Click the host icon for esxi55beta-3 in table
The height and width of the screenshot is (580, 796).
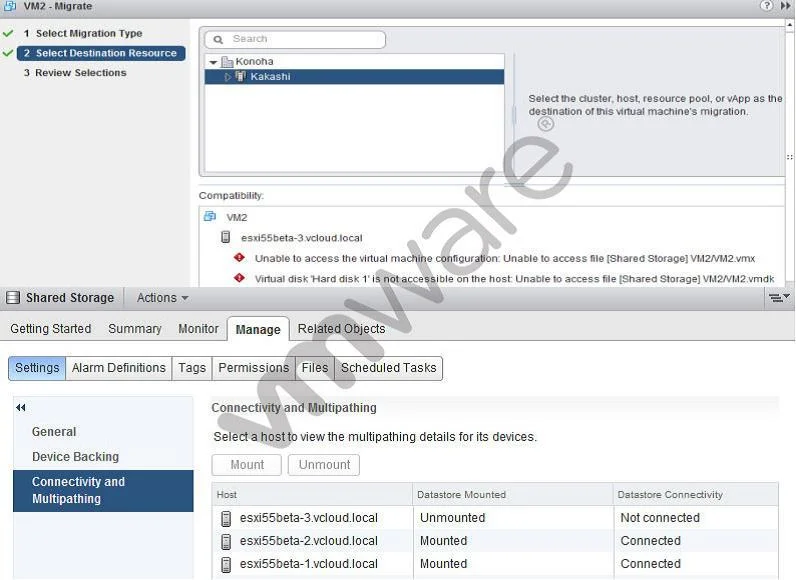tap(226, 518)
